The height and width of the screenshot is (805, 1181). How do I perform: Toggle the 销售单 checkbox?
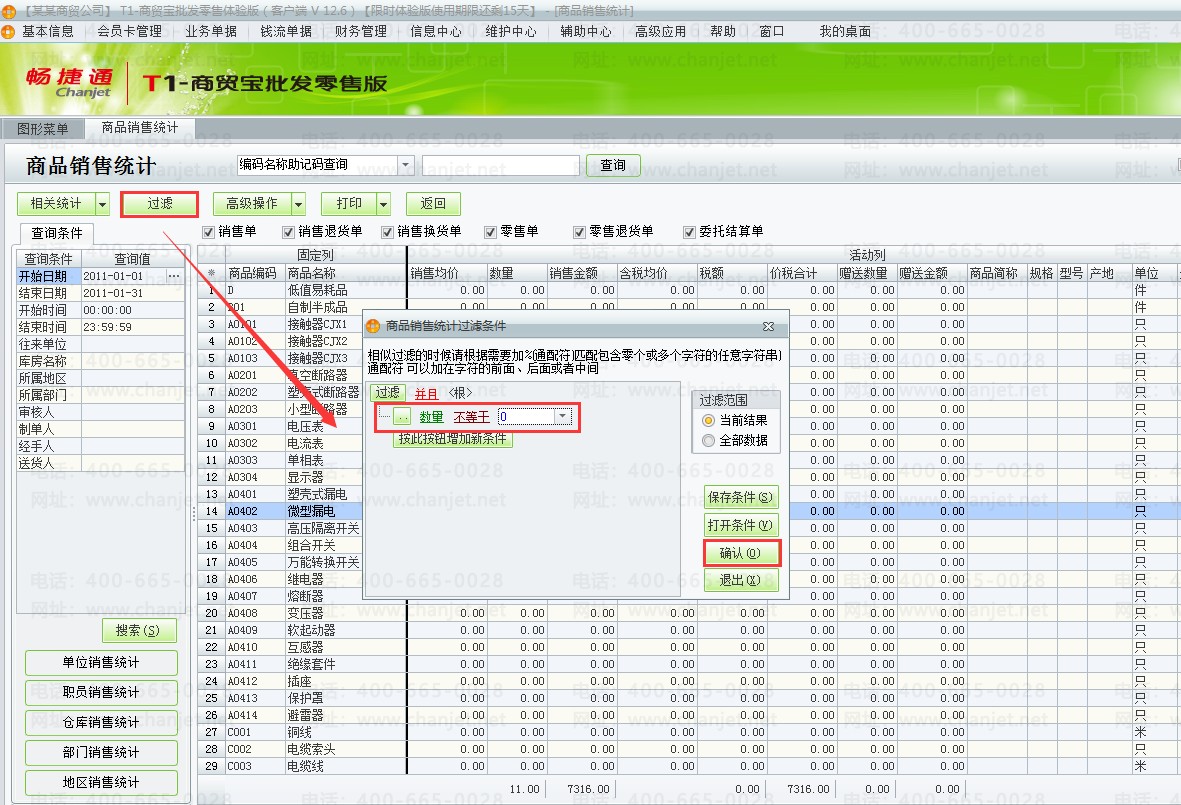[209, 232]
